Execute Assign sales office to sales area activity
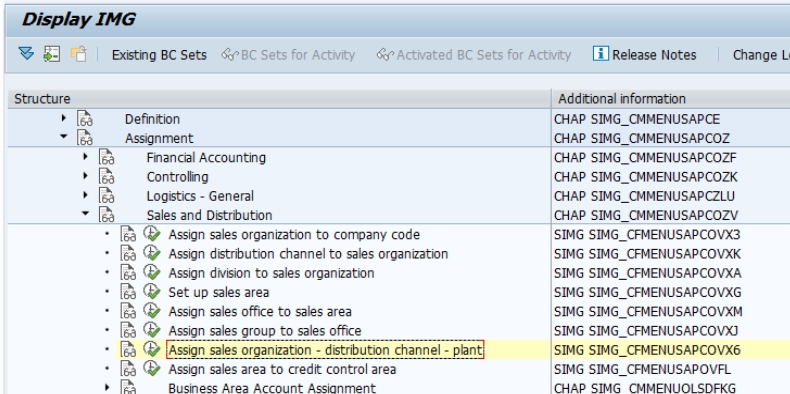This screenshot has height=394, width=790. pyautogui.click(x=152, y=310)
